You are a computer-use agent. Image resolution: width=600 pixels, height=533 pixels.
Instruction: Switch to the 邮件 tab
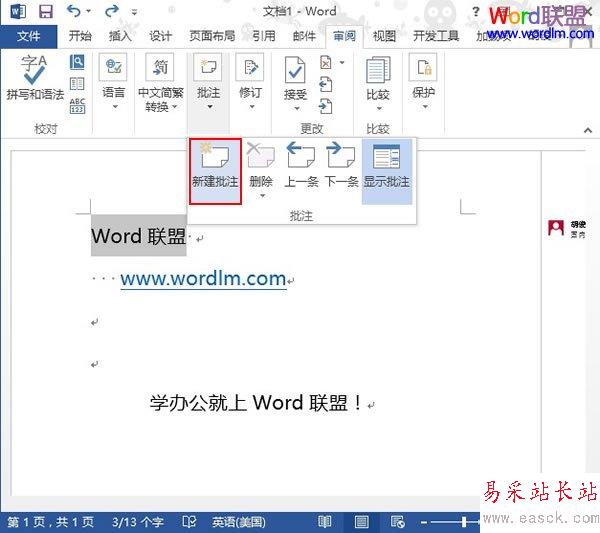point(304,36)
